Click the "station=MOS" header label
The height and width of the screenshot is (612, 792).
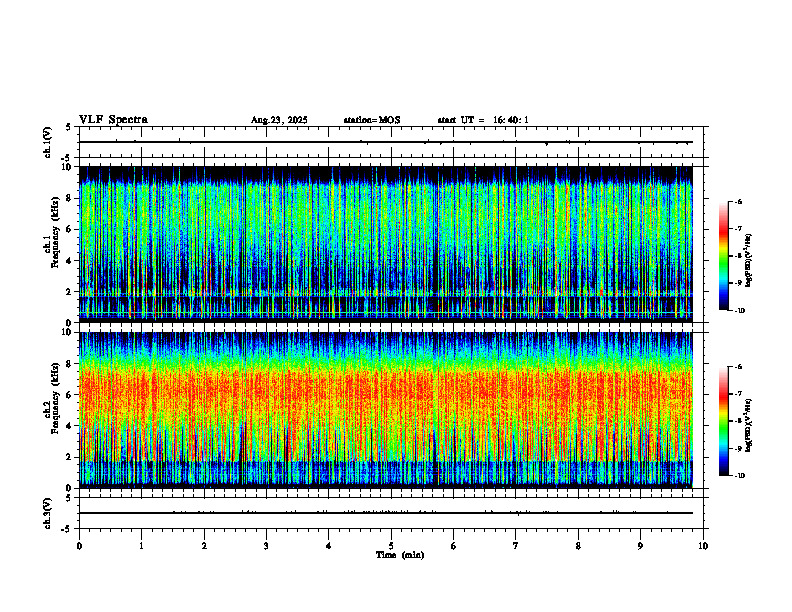[x=372, y=120]
